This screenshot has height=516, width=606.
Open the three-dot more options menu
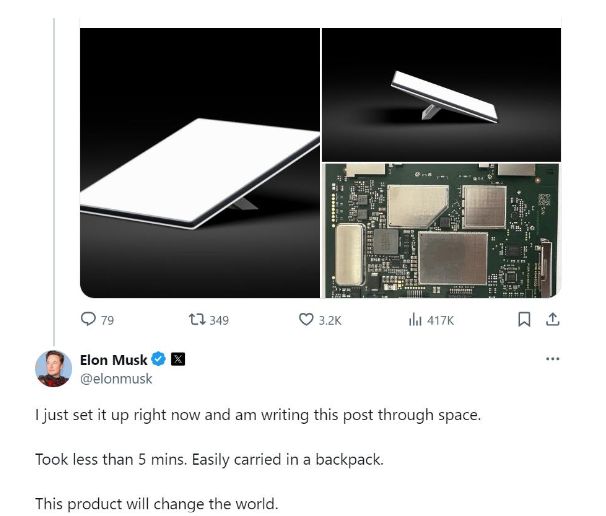(553, 360)
